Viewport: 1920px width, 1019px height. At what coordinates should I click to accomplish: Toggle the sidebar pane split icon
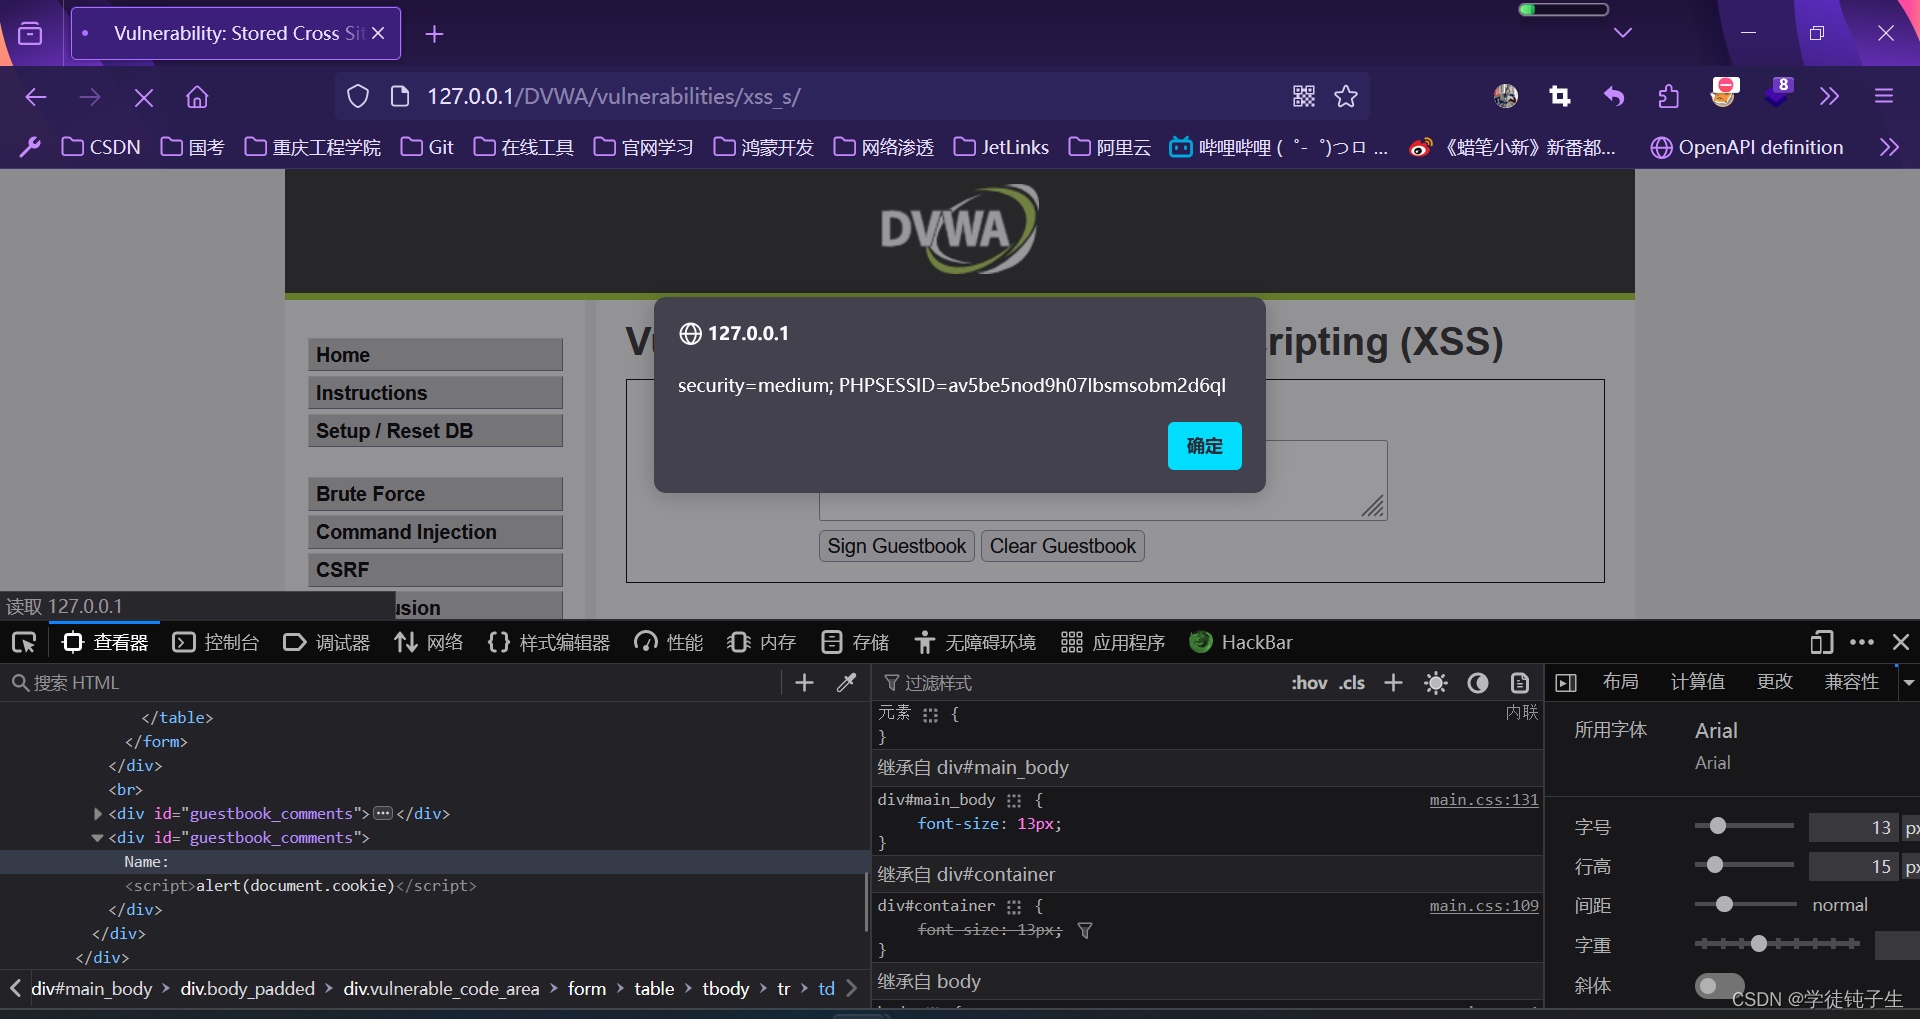pos(1566,683)
